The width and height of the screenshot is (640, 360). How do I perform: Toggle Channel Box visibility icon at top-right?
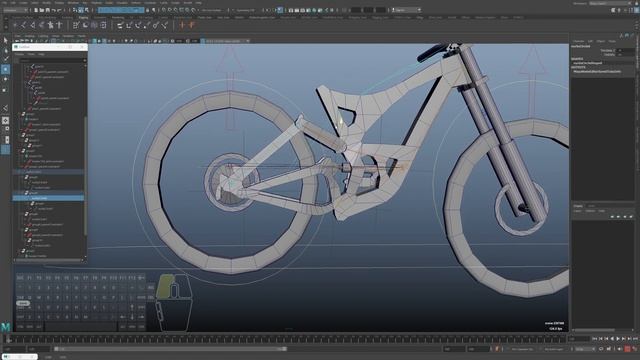(x=636, y=10)
